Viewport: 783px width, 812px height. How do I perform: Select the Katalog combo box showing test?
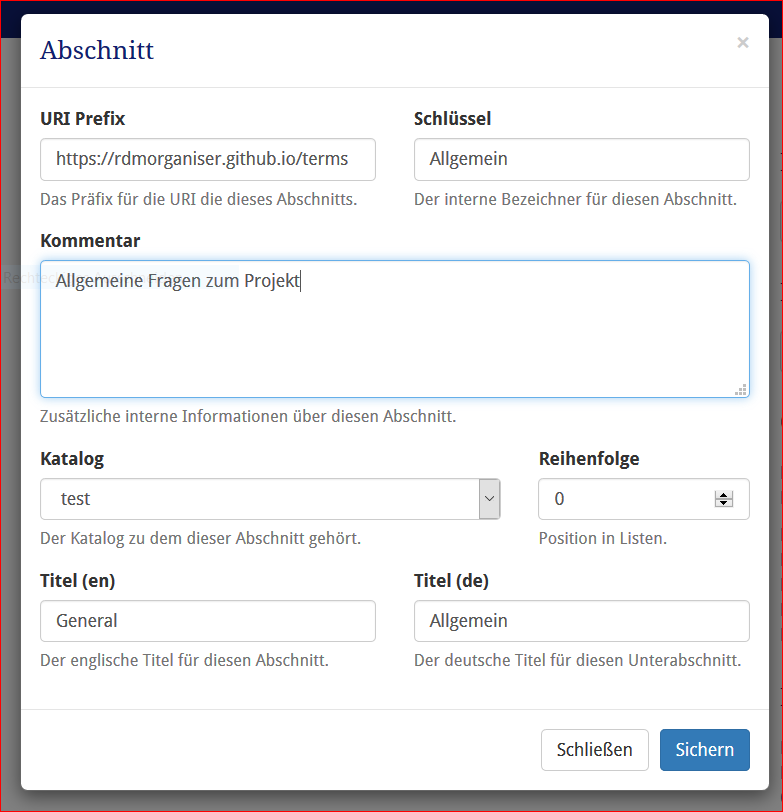tap(270, 499)
